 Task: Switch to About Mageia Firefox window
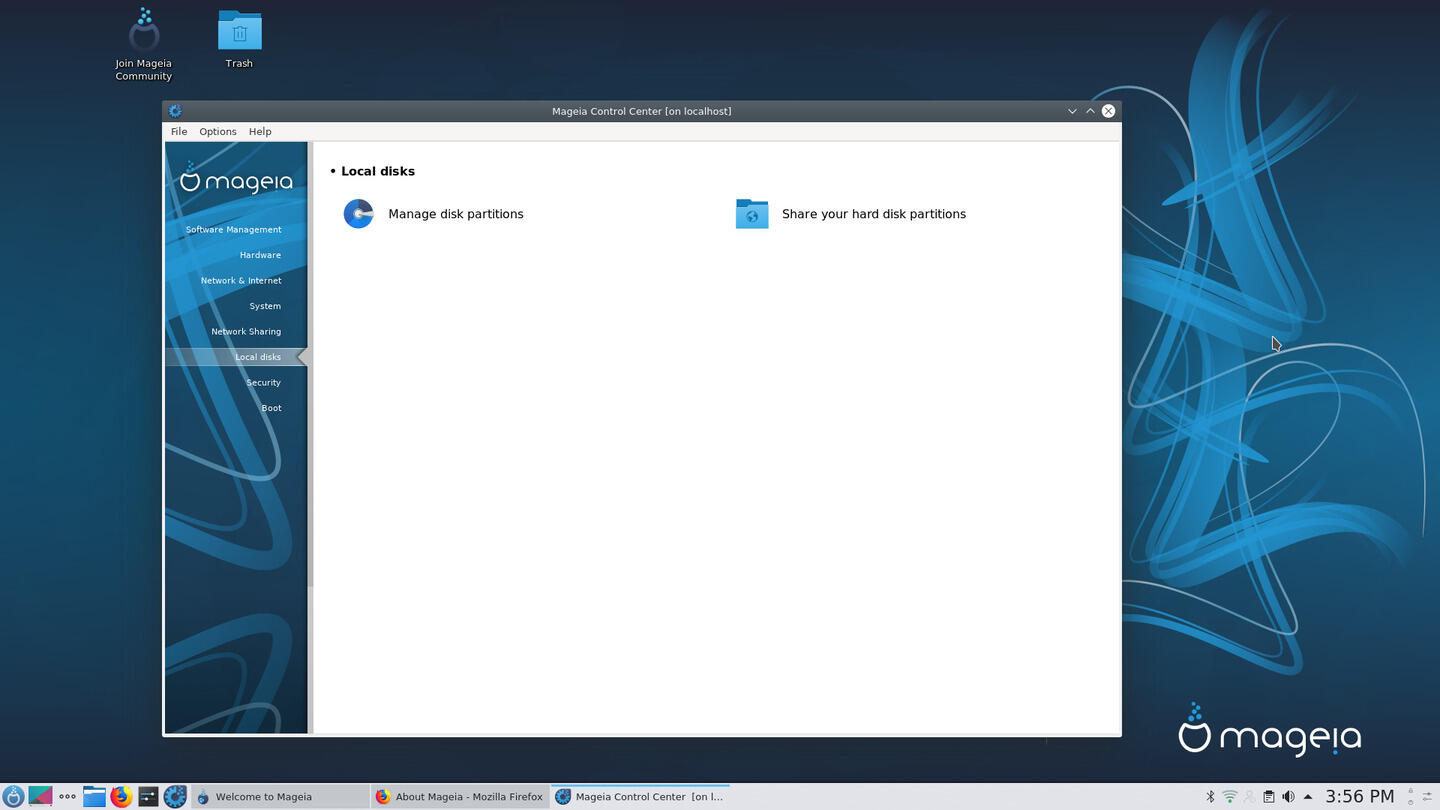point(460,797)
